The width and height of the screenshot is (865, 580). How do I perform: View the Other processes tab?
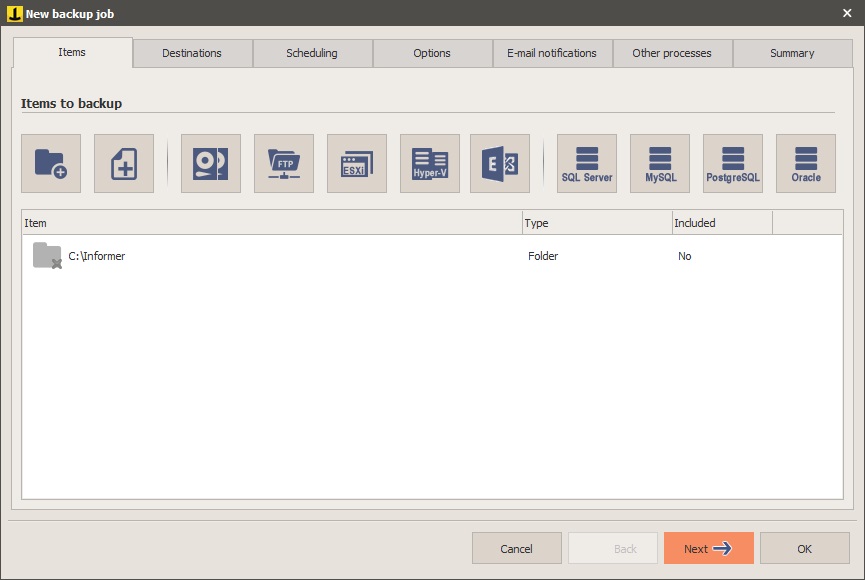[x=672, y=53]
